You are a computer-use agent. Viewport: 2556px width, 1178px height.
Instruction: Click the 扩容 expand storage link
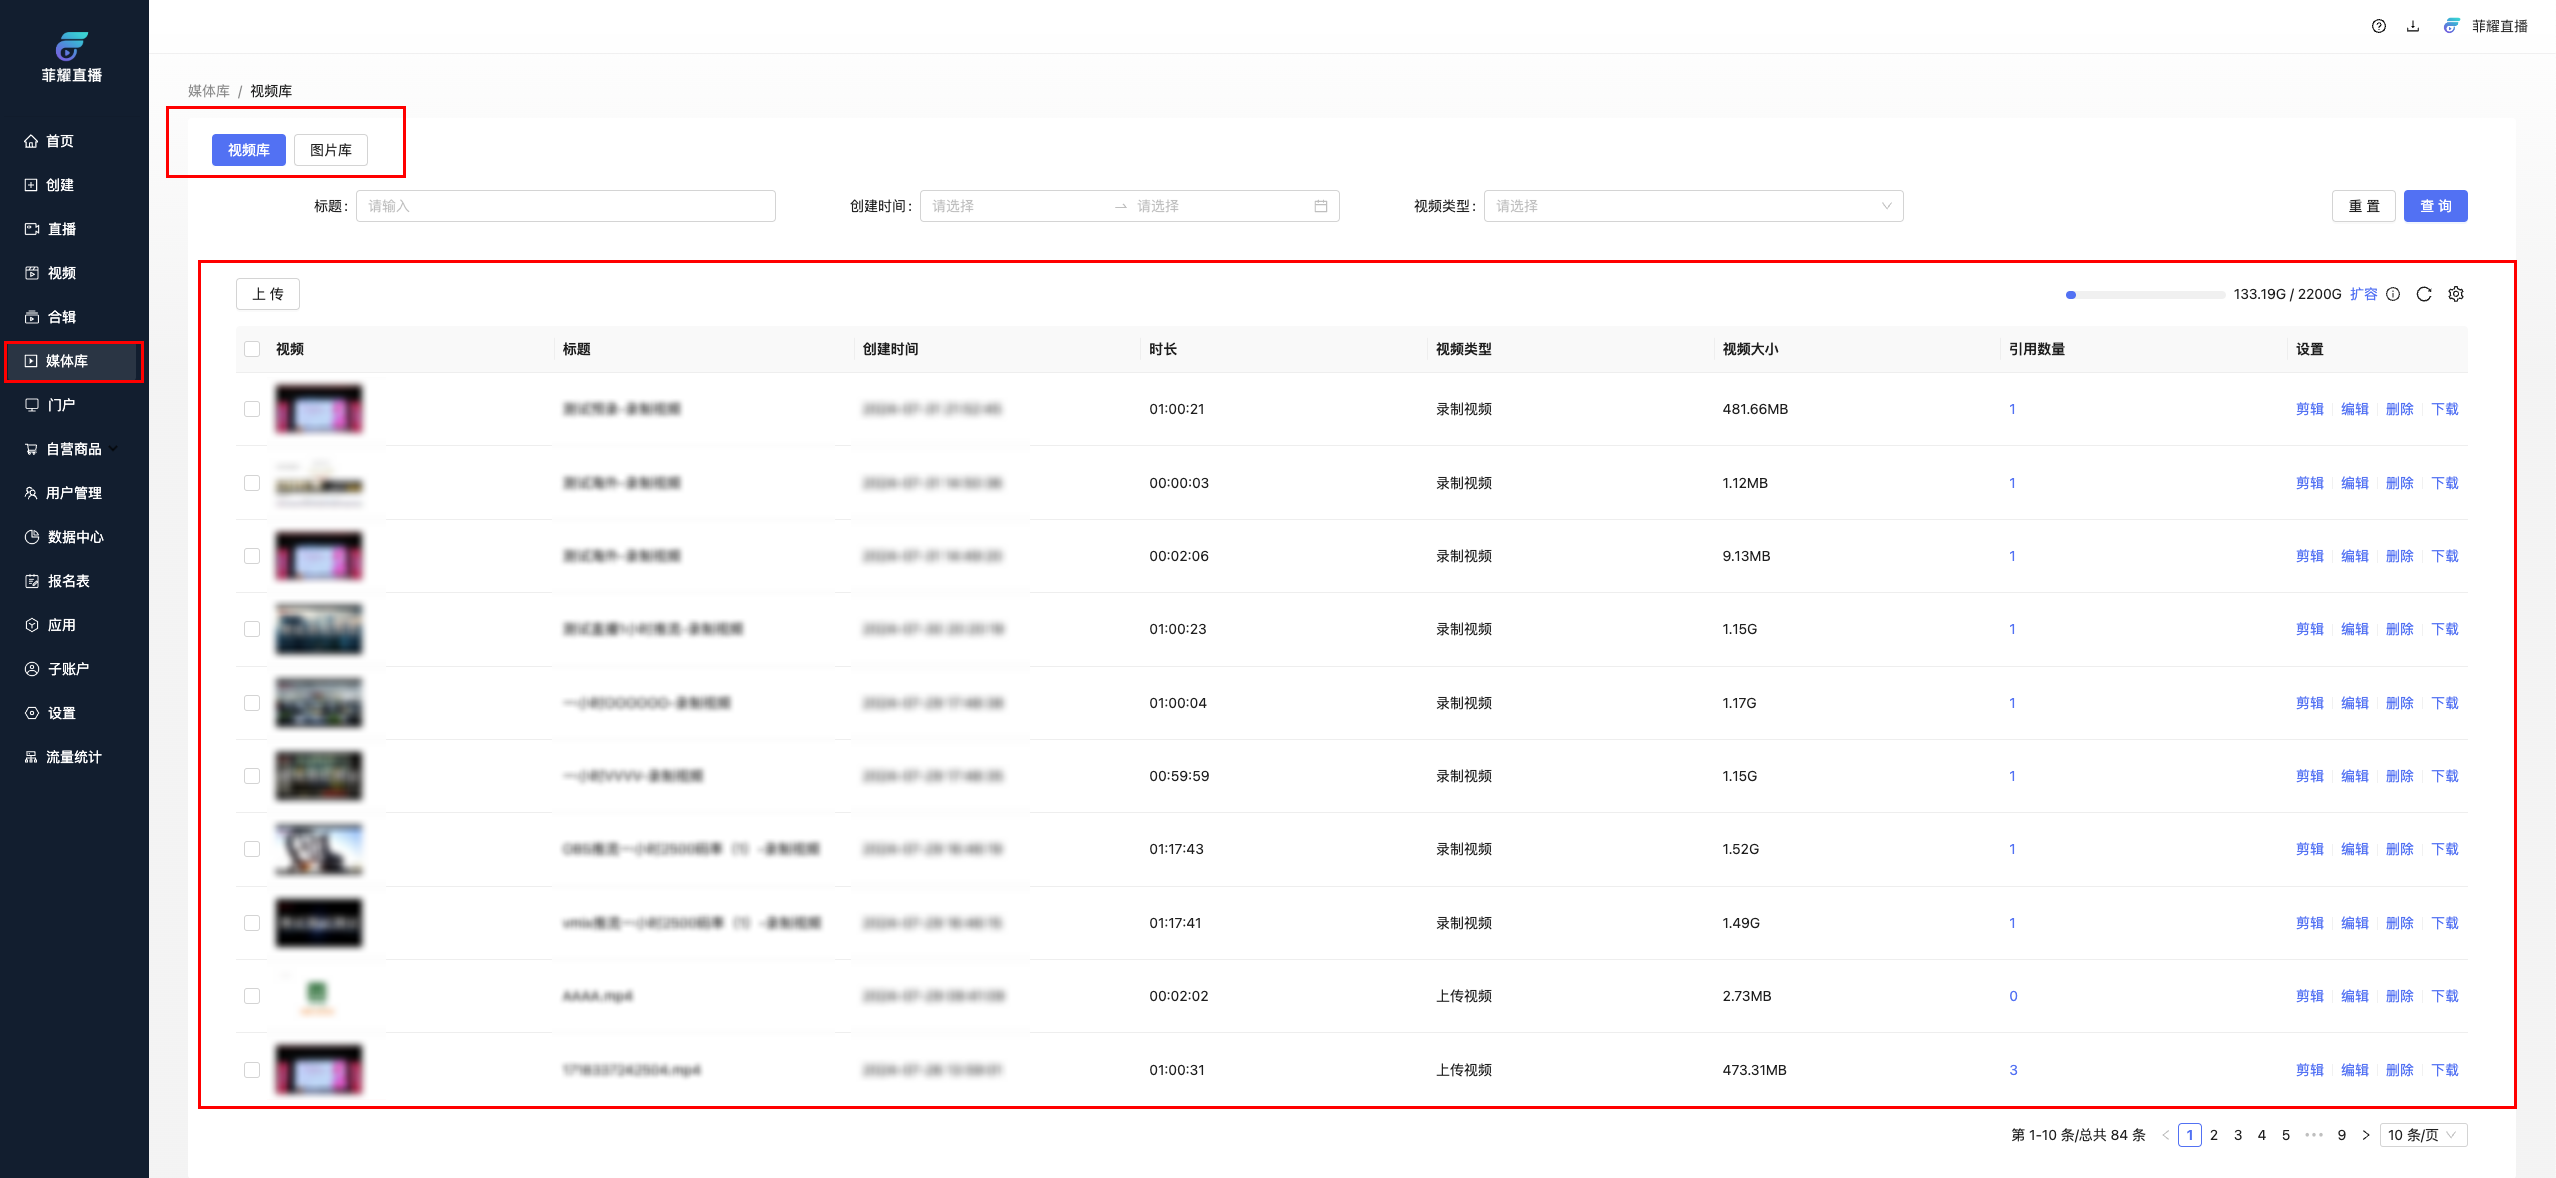(2363, 294)
